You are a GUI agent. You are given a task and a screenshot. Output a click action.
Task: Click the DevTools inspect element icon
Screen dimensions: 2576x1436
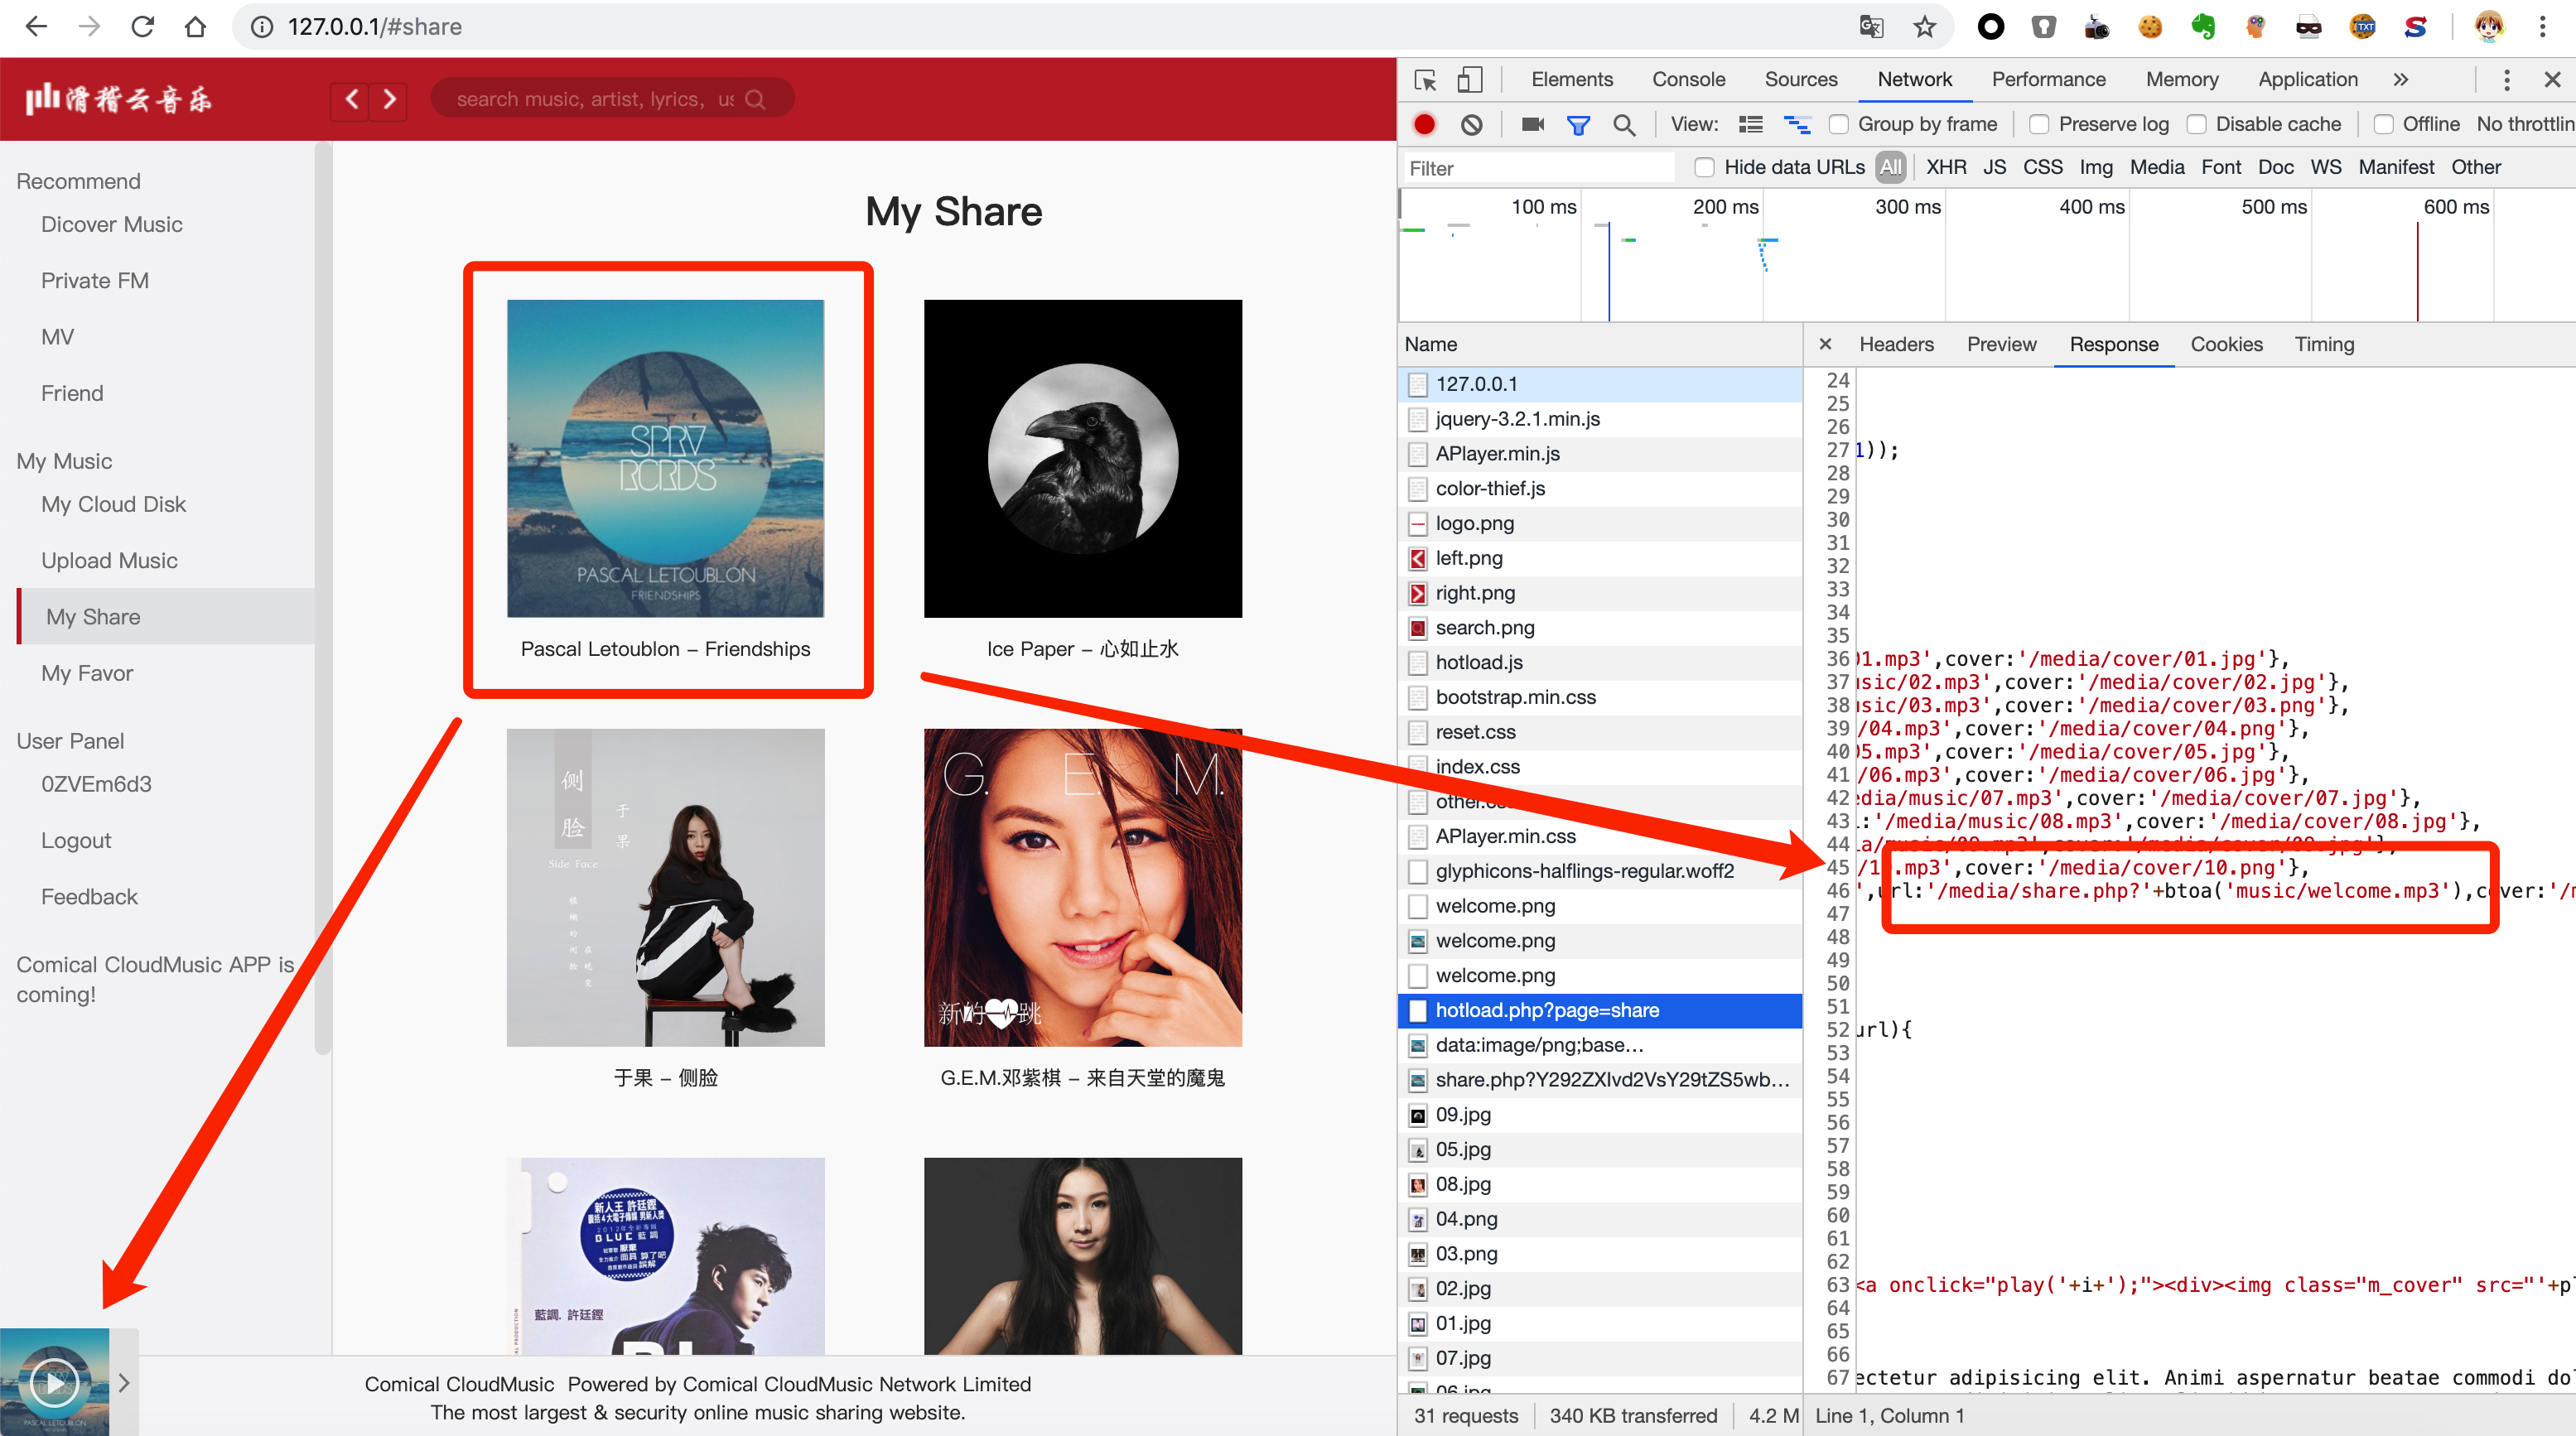[1425, 80]
